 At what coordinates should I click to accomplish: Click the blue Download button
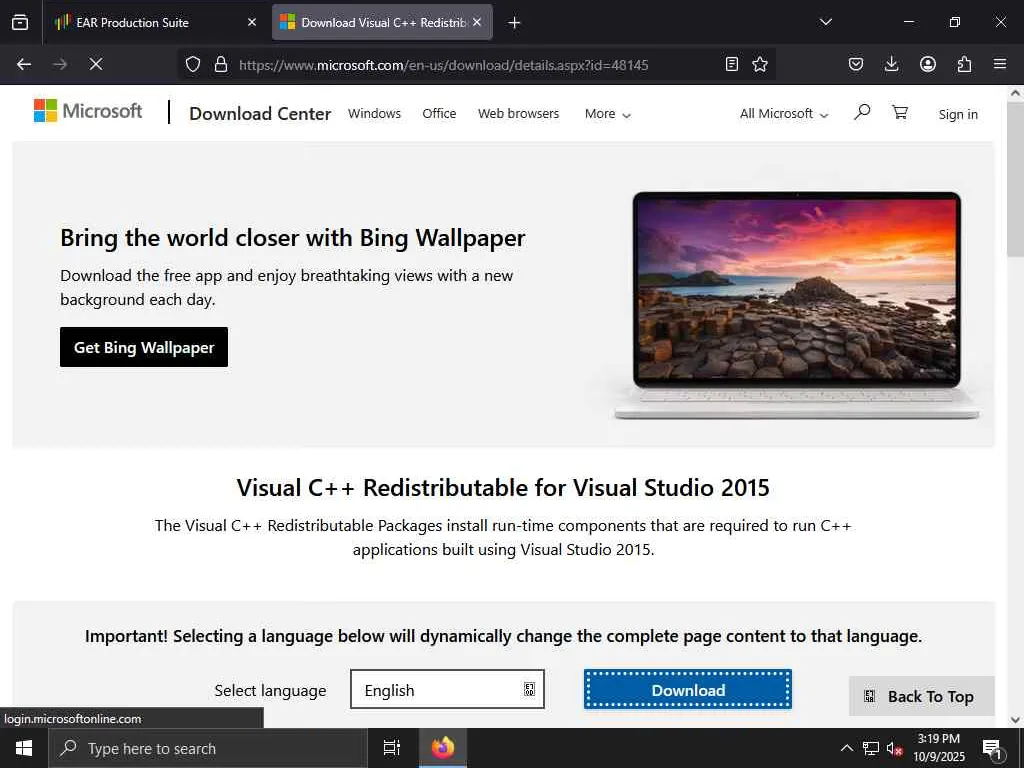coord(688,690)
